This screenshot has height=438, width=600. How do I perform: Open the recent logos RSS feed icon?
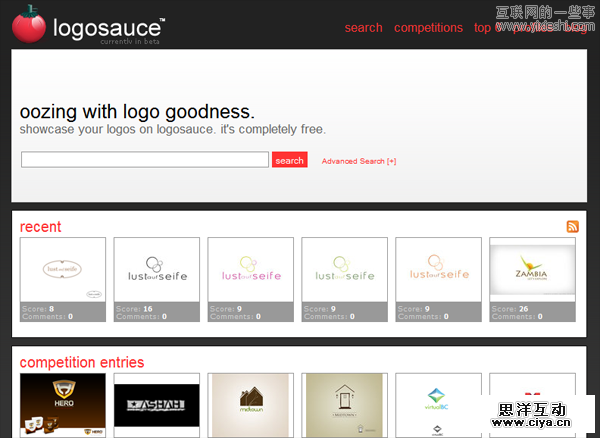572,226
